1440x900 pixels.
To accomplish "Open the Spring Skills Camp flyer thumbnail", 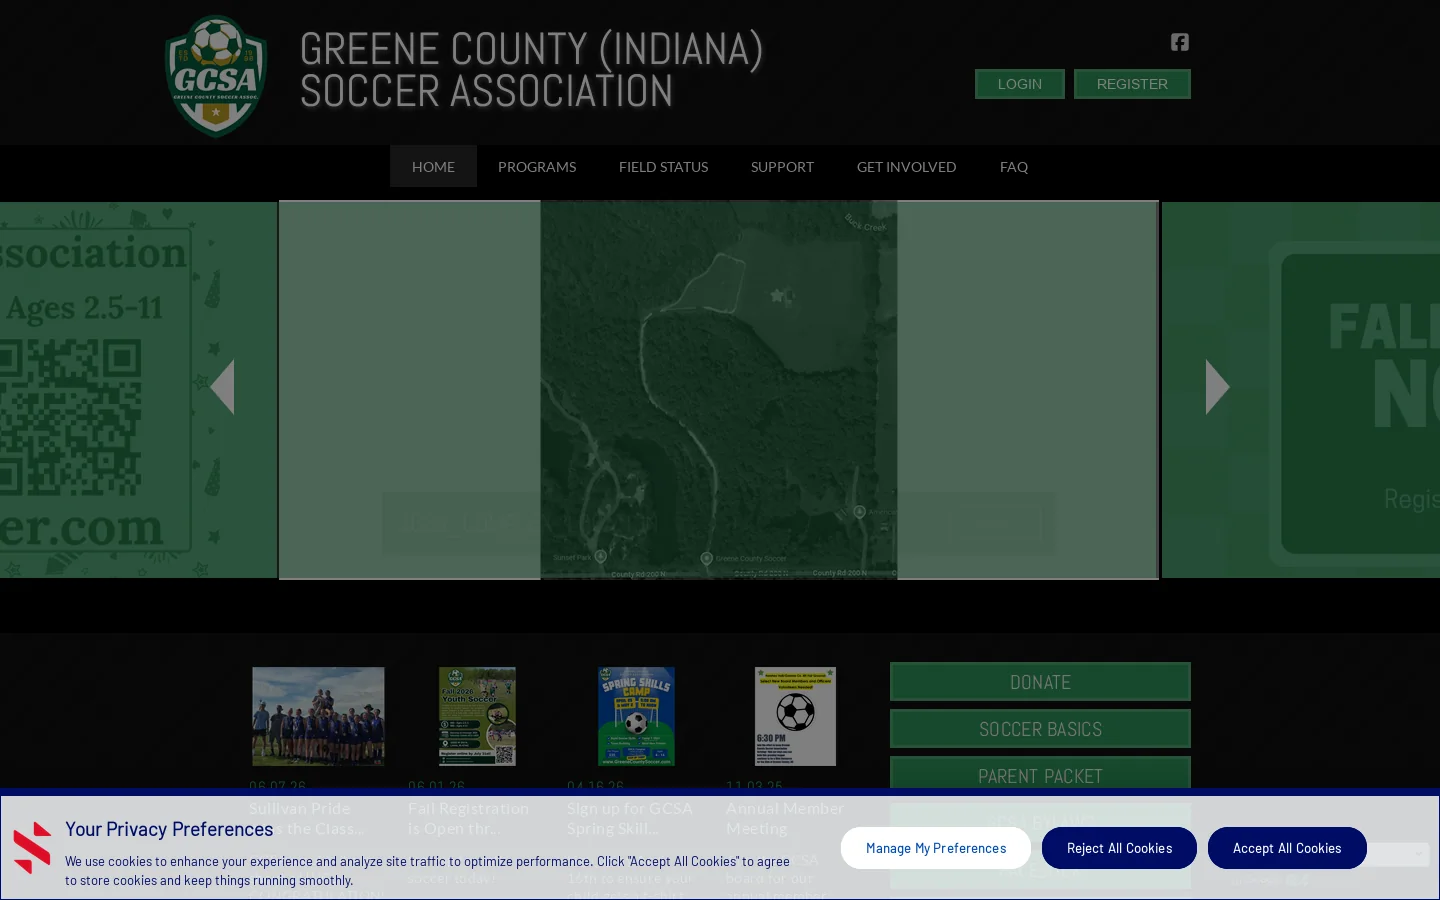I will [636, 716].
